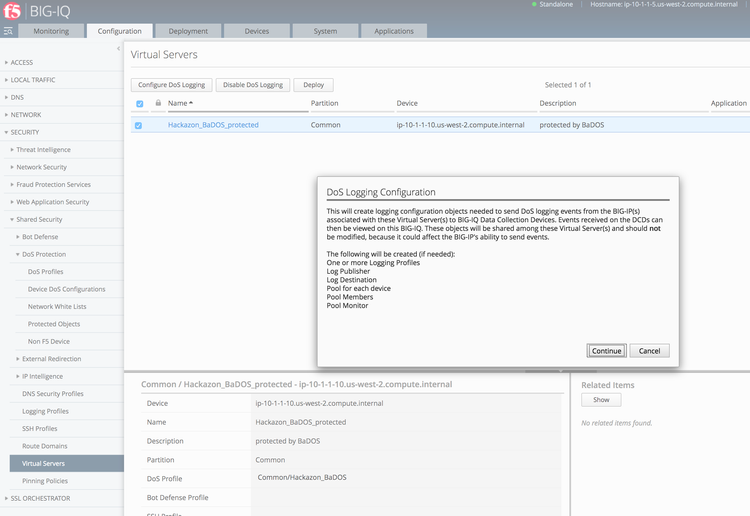750x516 pixels.
Task: Uncheck the Hackazon_BaDOS_protected row checkbox
Action: pyautogui.click(x=139, y=125)
